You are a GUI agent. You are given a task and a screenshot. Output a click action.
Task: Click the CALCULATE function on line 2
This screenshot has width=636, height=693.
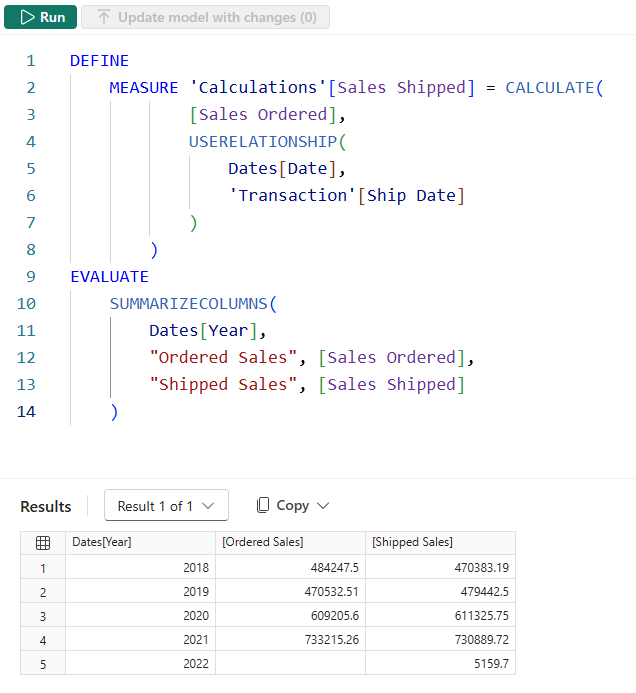pyautogui.click(x=549, y=88)
